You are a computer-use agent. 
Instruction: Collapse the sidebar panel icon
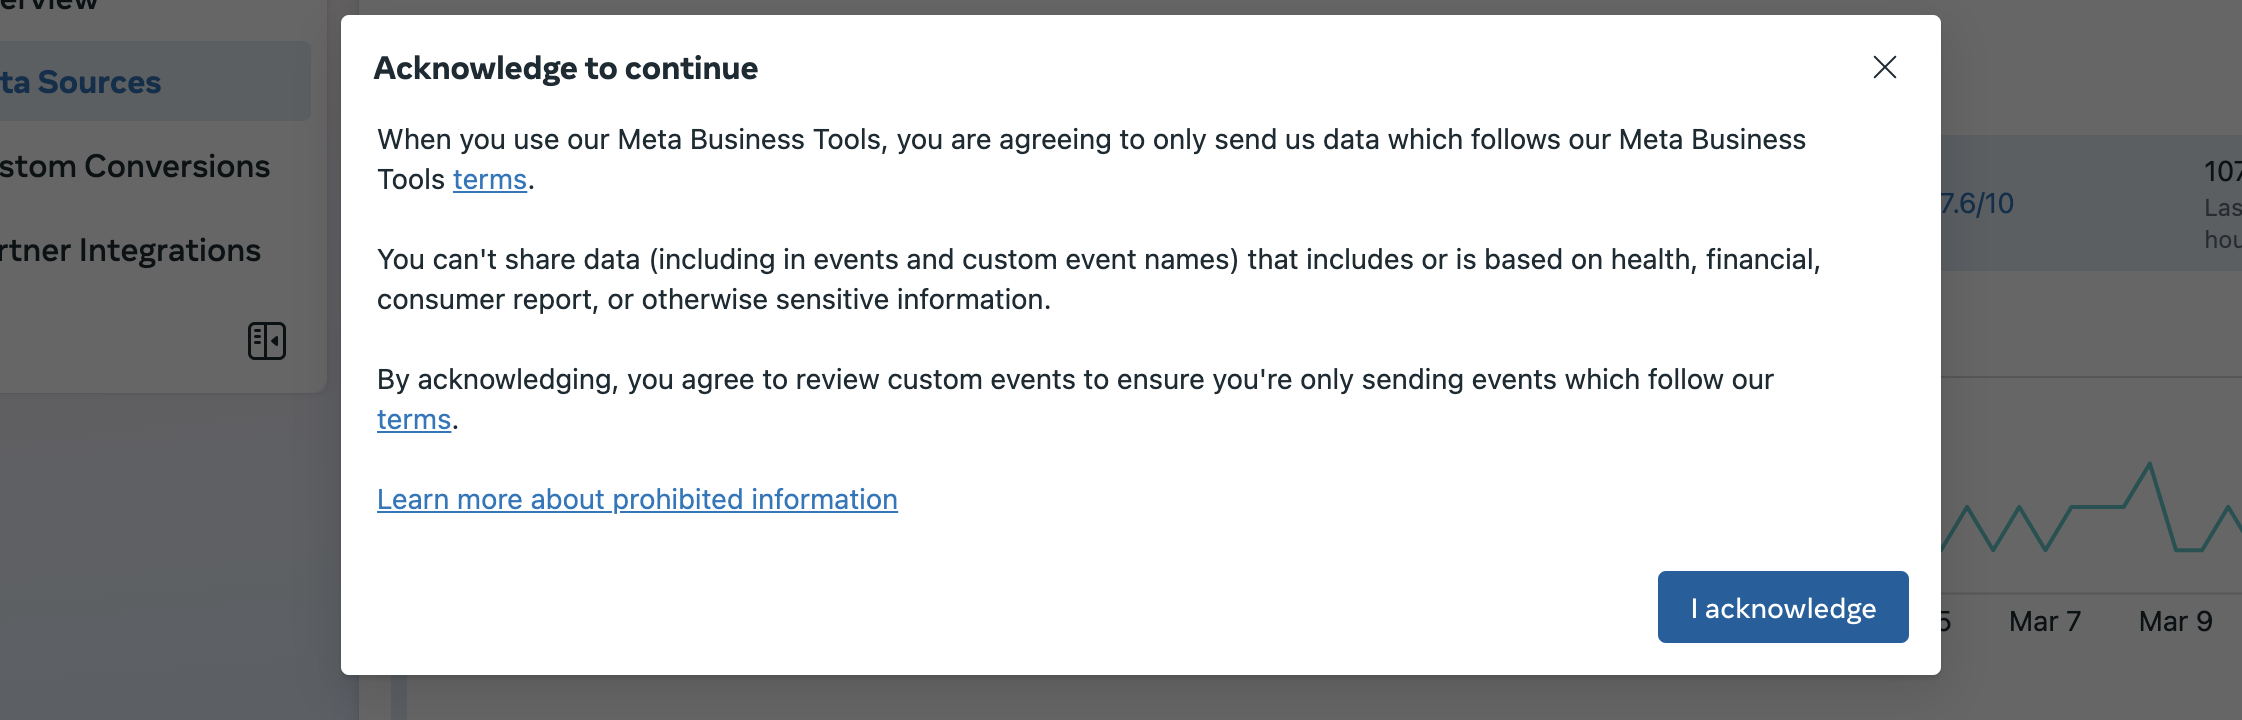click(267, 341)
